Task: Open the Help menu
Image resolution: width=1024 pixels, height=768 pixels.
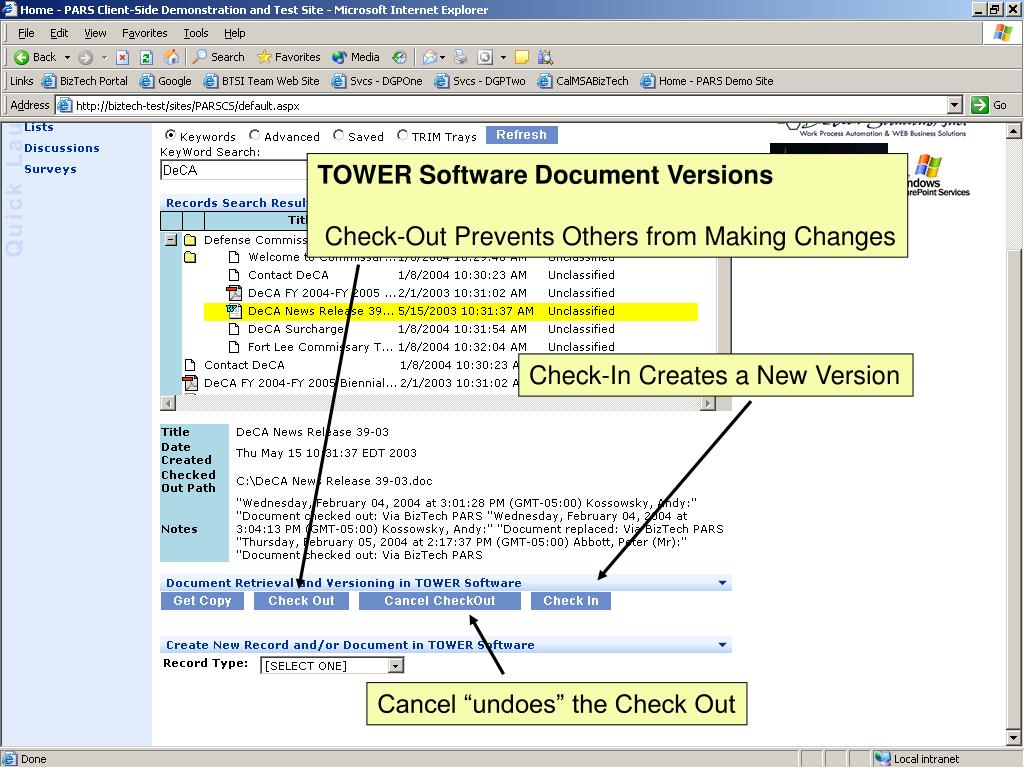Action: point(234,33)
